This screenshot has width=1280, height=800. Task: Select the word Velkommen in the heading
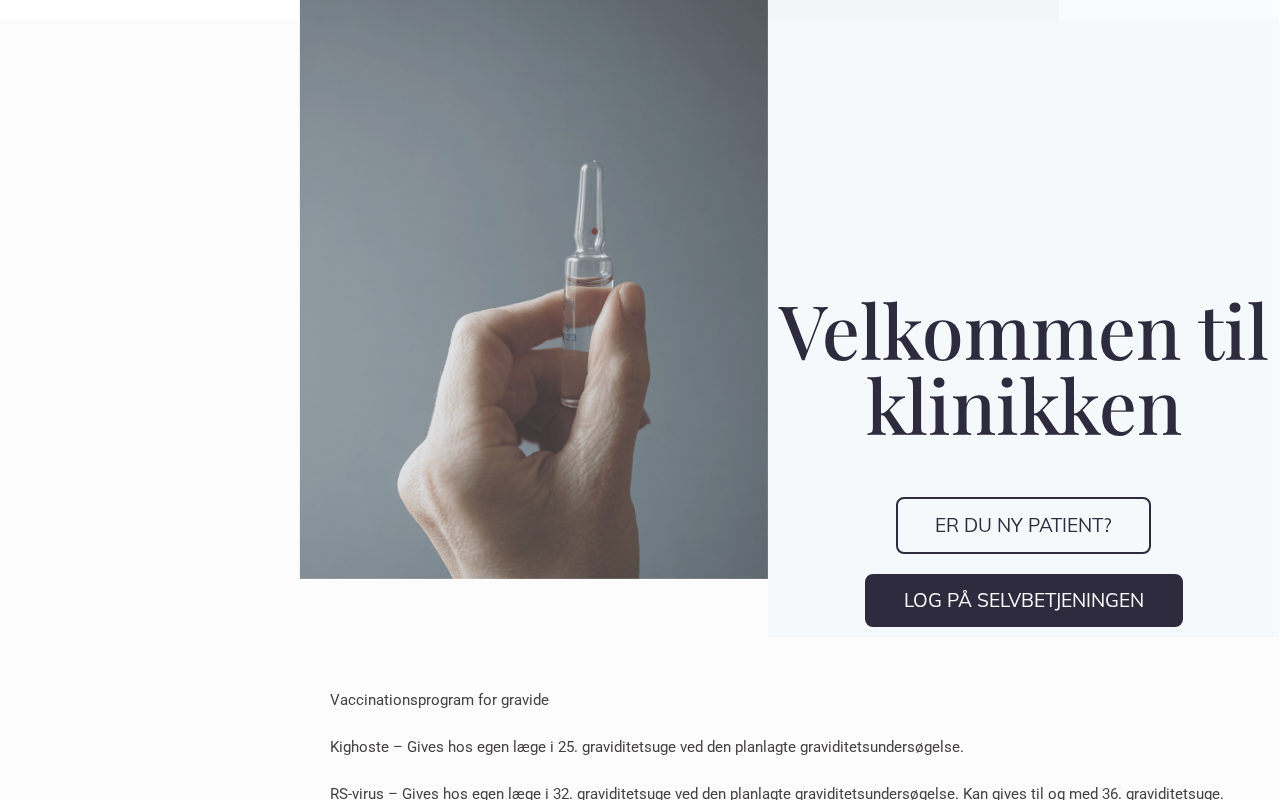[978, 332]
